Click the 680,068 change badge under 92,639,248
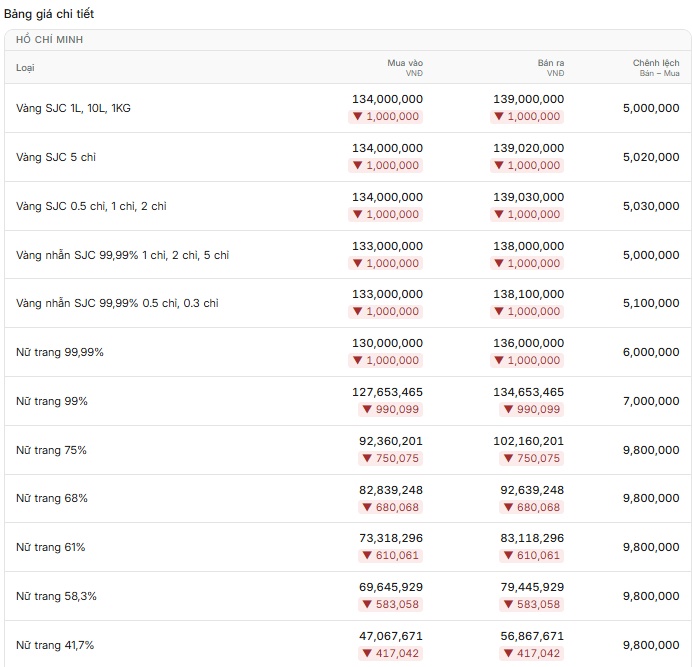The height and width of the screenshot is (667, 692). 532,508
